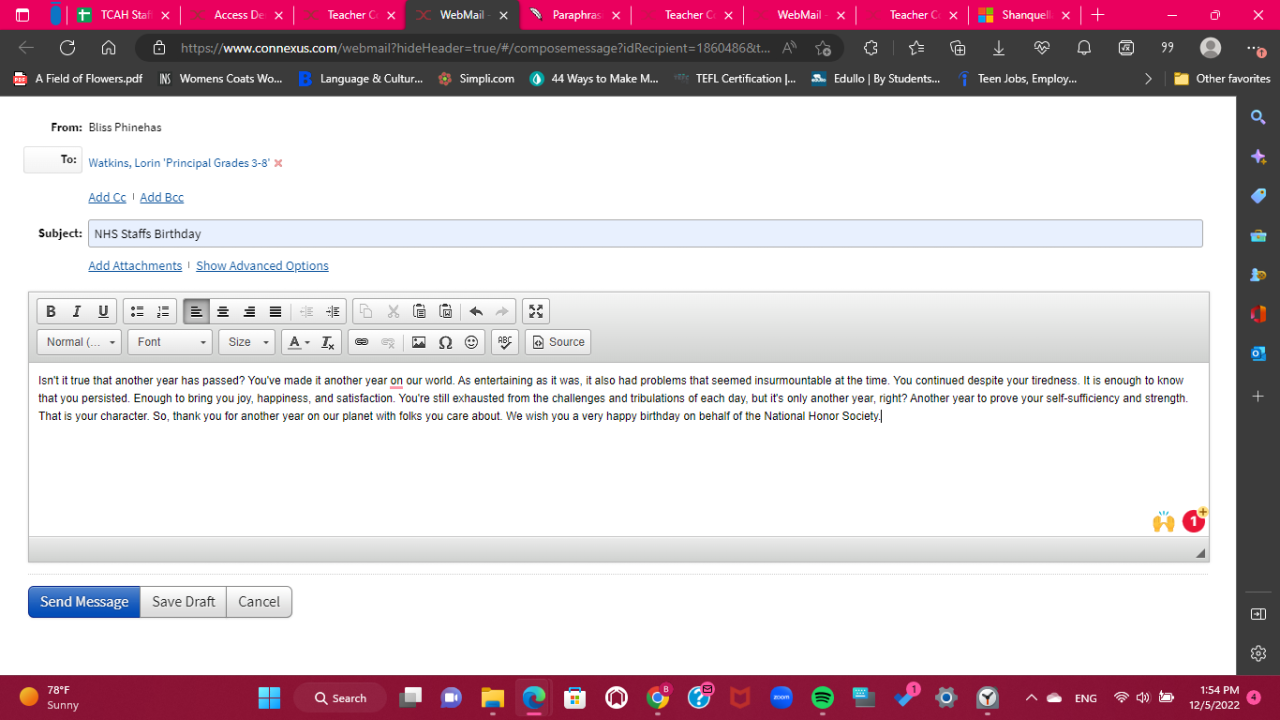Open a new browser tab
The image size is (1280, 720).
[1098, 15]
